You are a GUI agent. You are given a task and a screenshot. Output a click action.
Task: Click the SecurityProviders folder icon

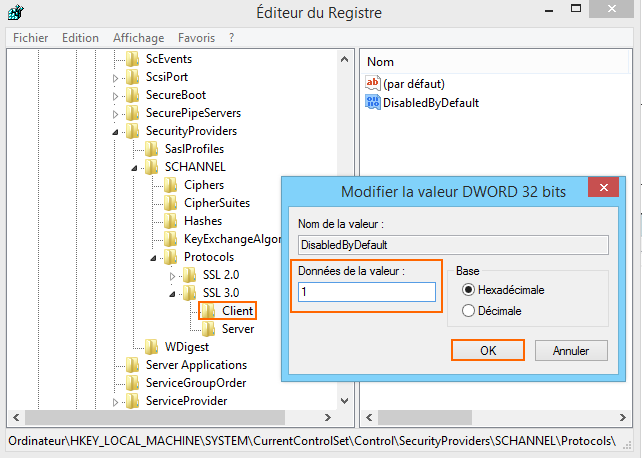[132, 131]
